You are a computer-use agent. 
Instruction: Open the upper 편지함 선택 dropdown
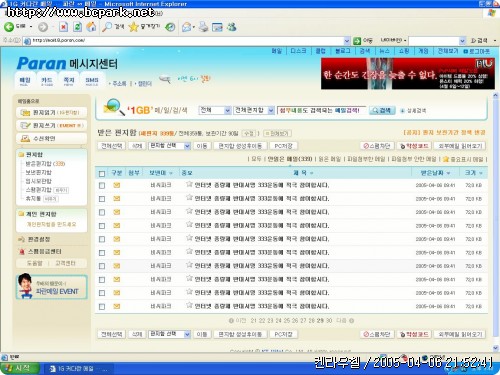click(x=169, y=146)
